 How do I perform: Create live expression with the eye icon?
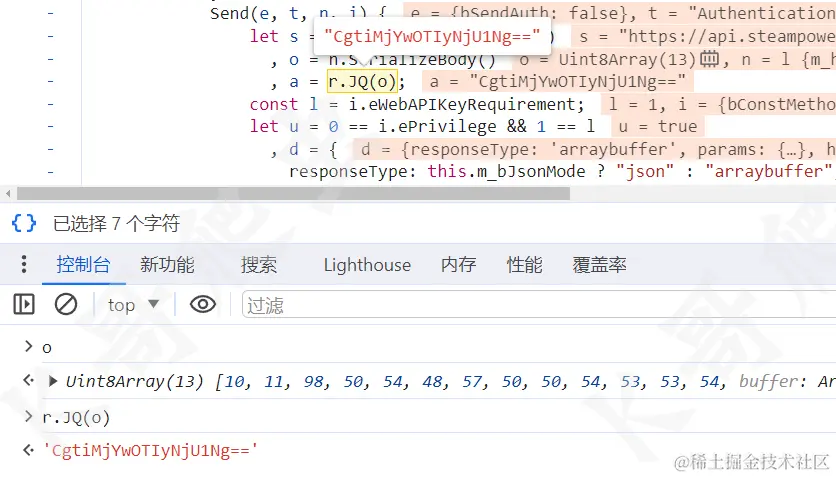tap(203, 305)
